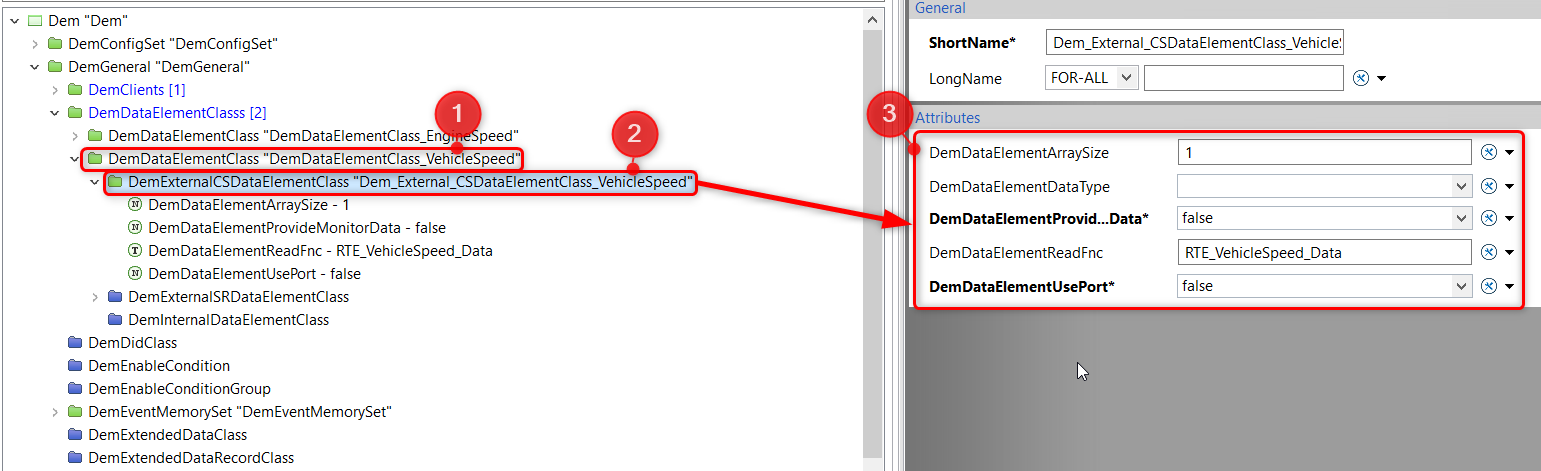Click the reset icon for DemDataElementUsePort attribute
Screen dimensions: 1541x471
pos(1488,286)
